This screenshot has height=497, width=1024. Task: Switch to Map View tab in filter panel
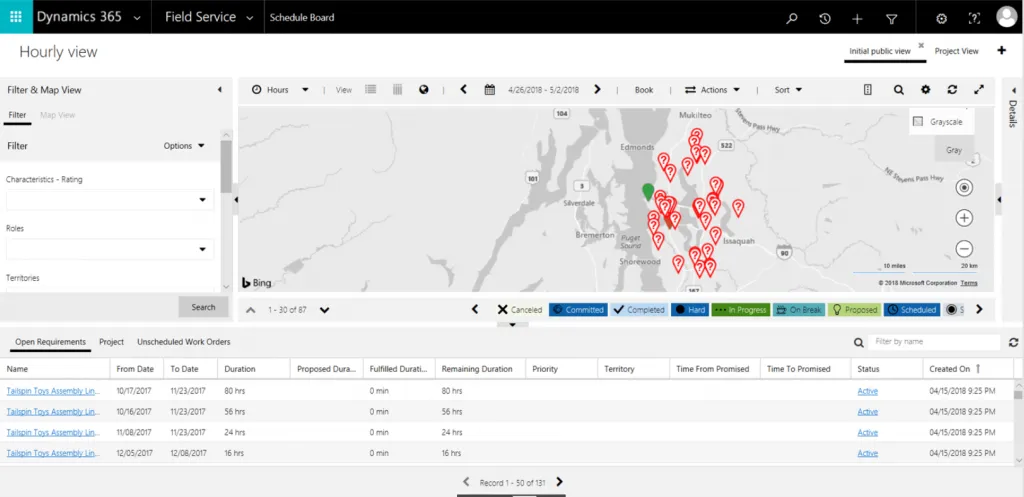click(x=57, y=115)
